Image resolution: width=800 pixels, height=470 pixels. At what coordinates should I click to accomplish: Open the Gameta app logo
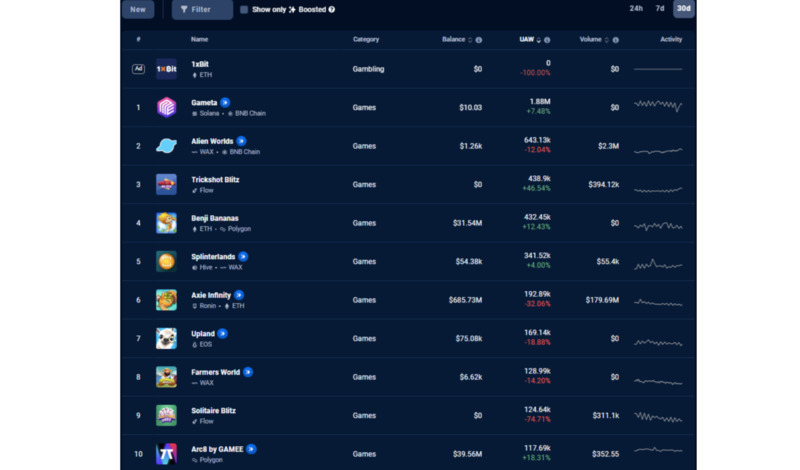[x=166, y=108]
